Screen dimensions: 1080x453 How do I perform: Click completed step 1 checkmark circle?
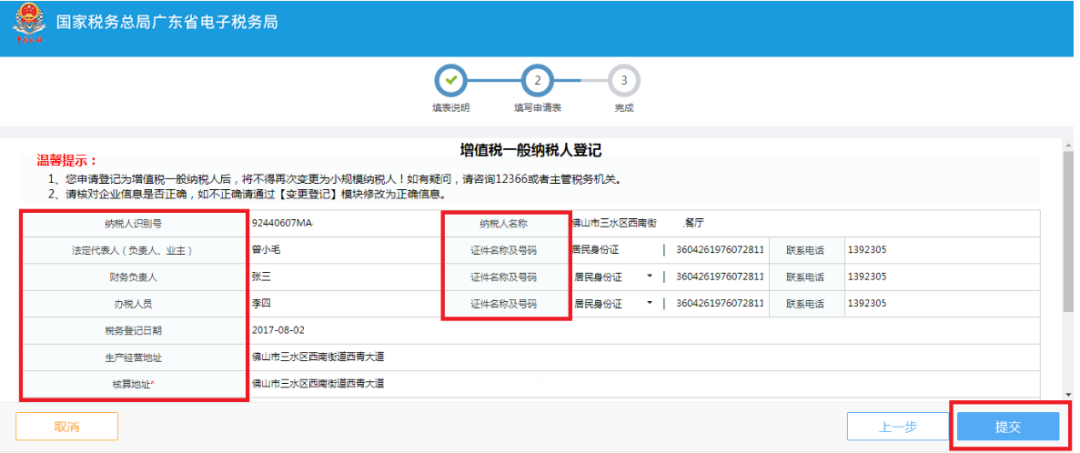[x=451, y=81]
